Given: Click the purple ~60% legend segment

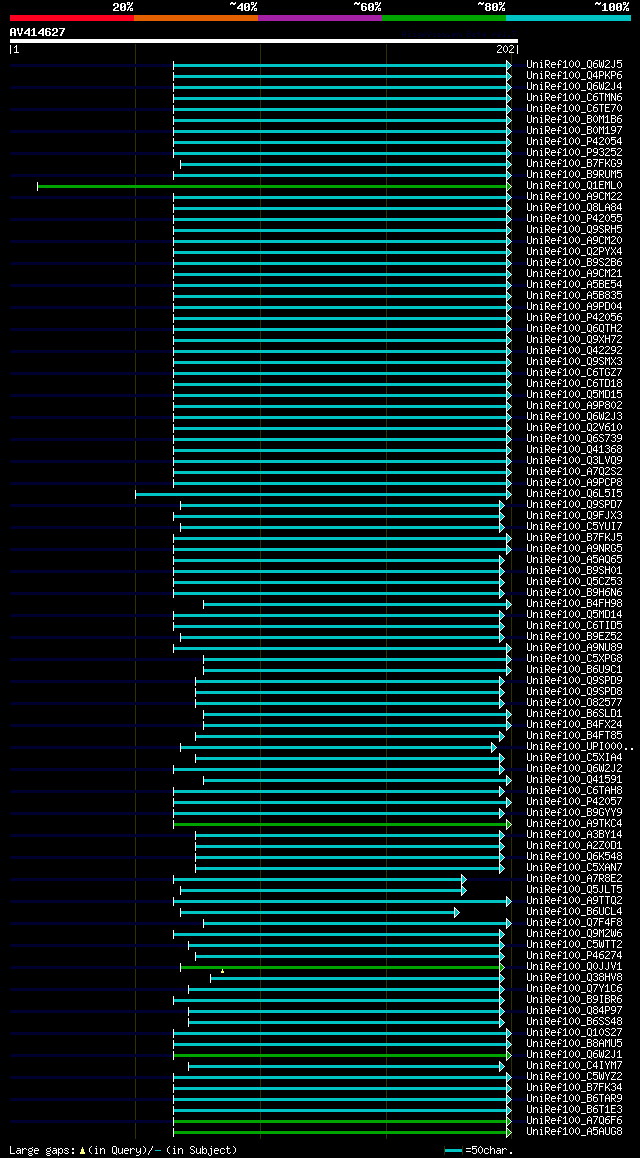Looking at the screenshot, I should [320, 17].
